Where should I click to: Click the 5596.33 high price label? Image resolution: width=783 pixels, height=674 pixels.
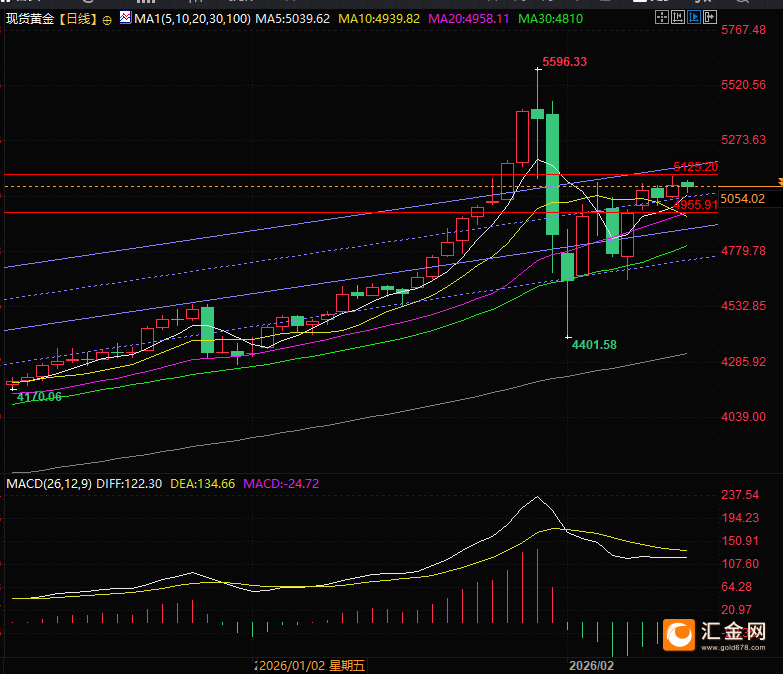tap(564, 62)
